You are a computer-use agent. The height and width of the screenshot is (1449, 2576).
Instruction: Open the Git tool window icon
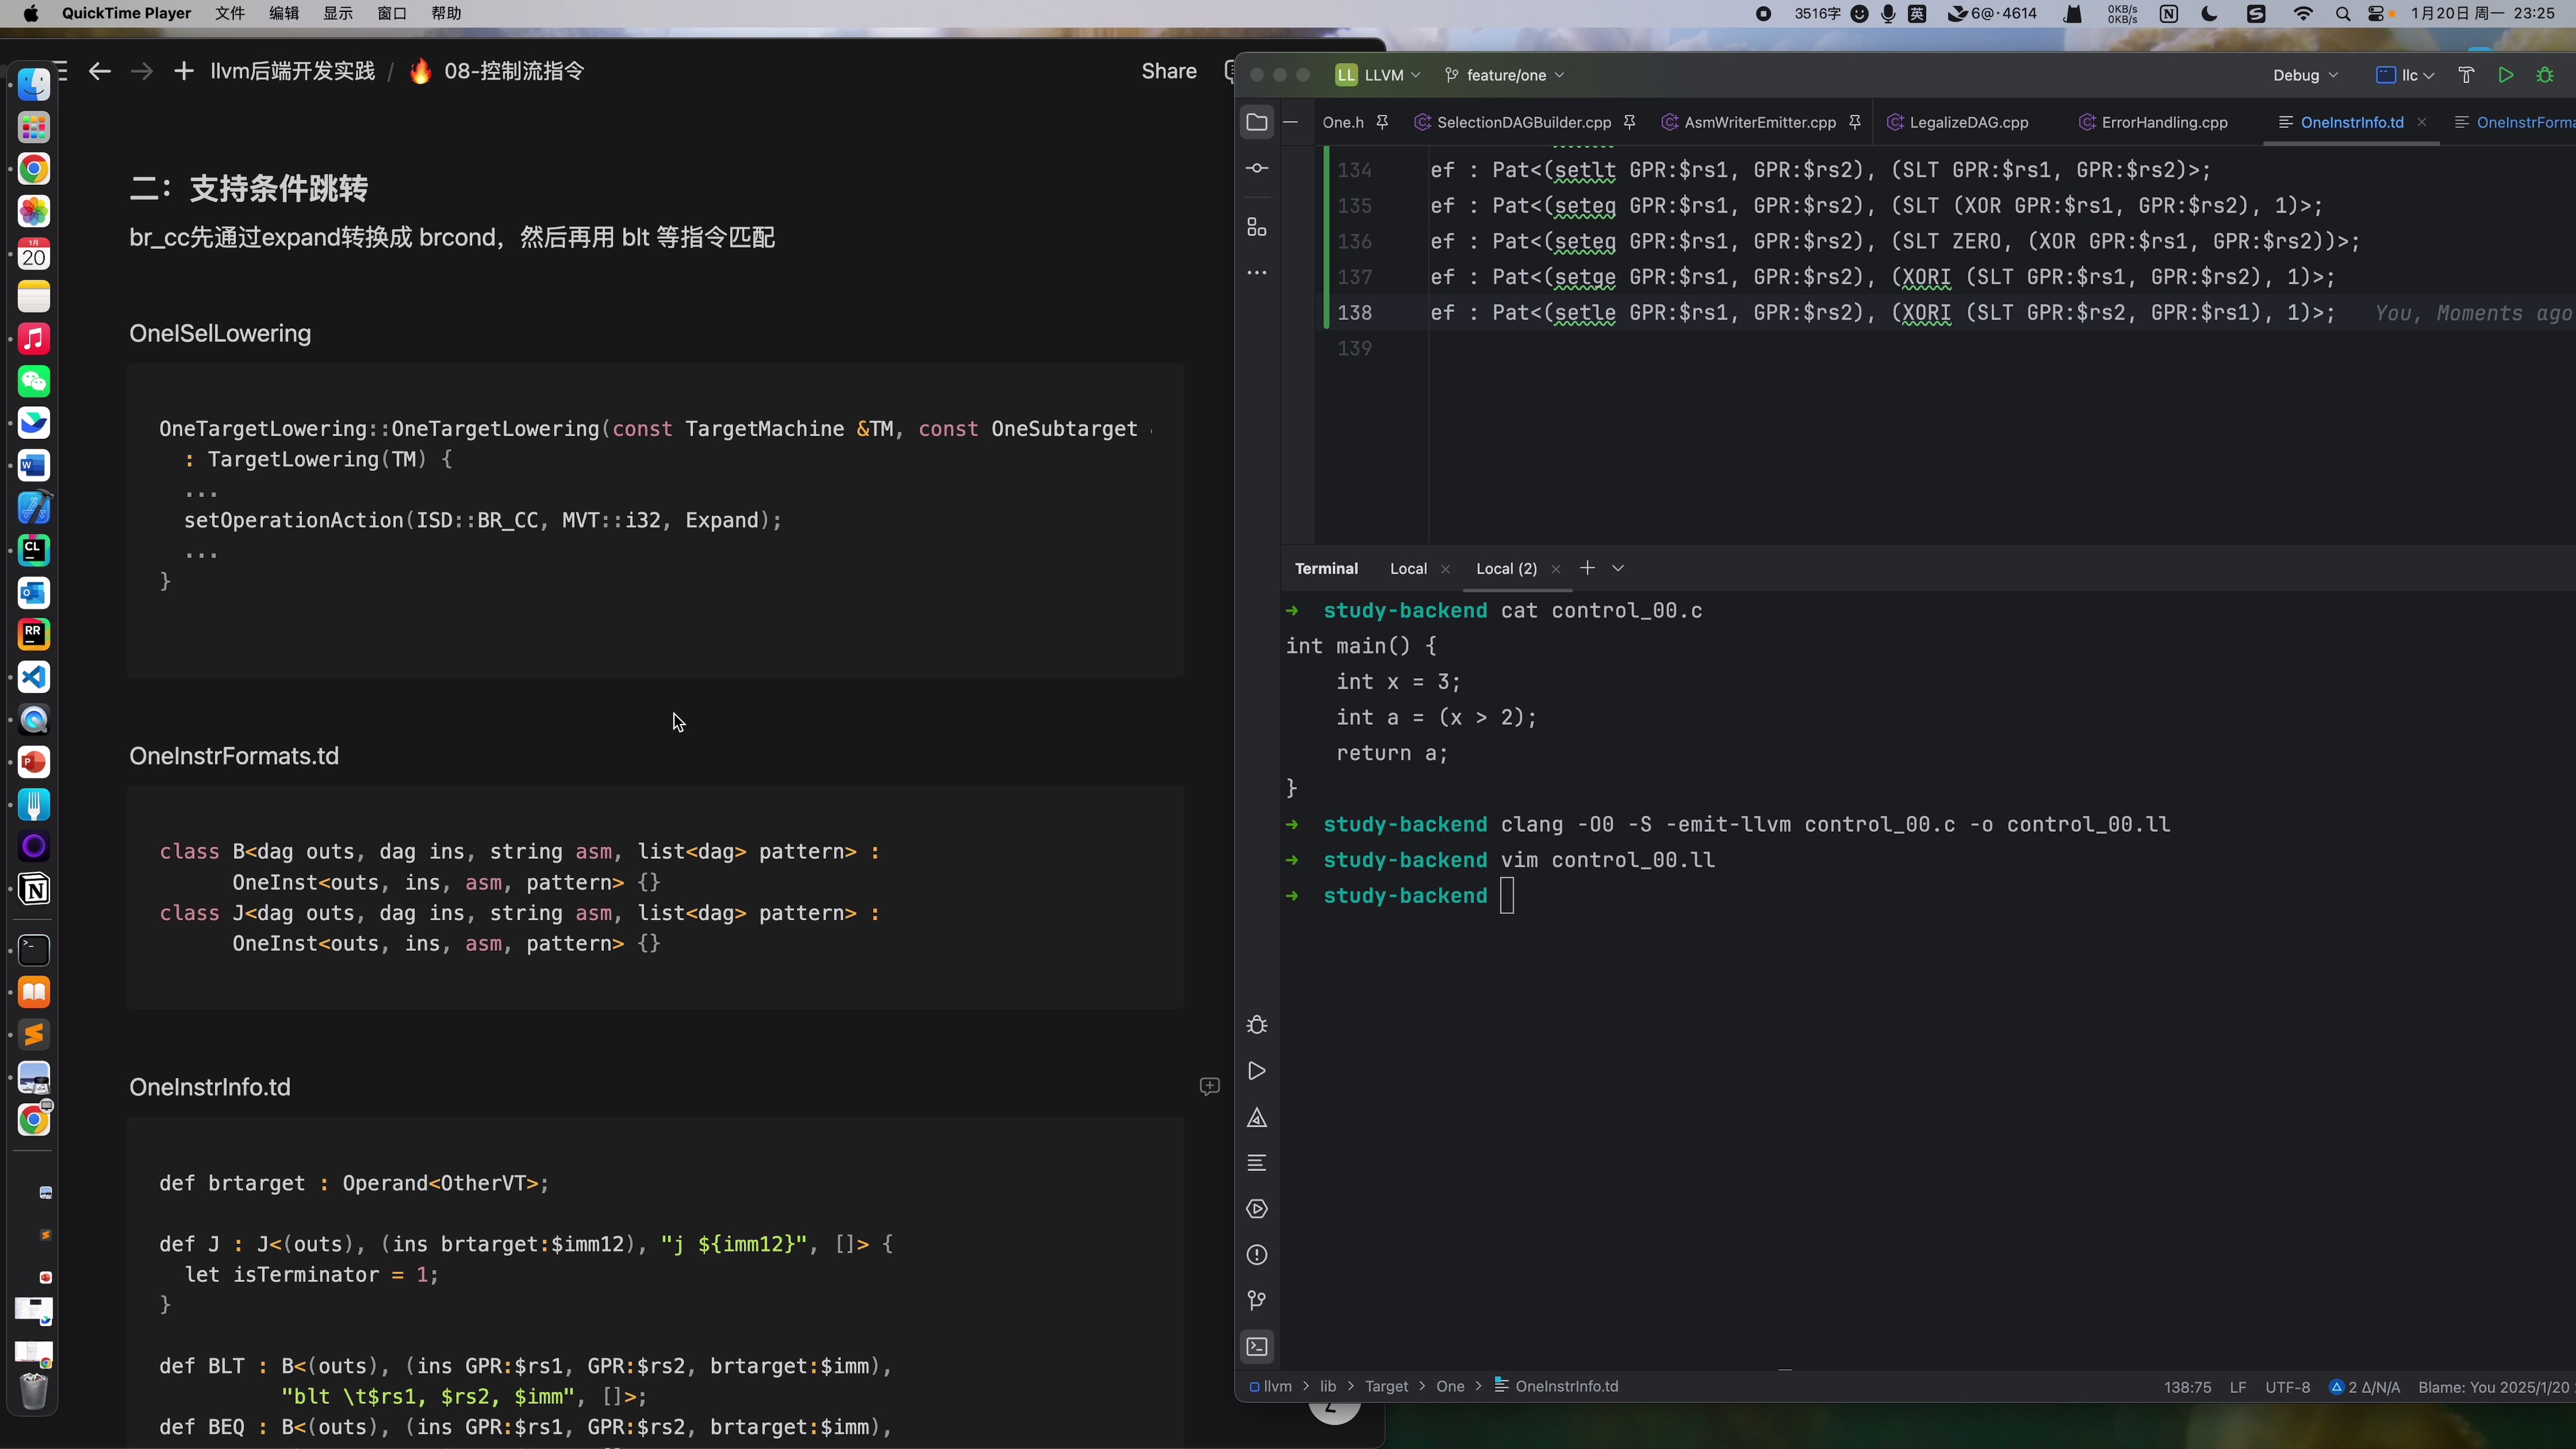pyautogui.click(x=1257, y=1300)
